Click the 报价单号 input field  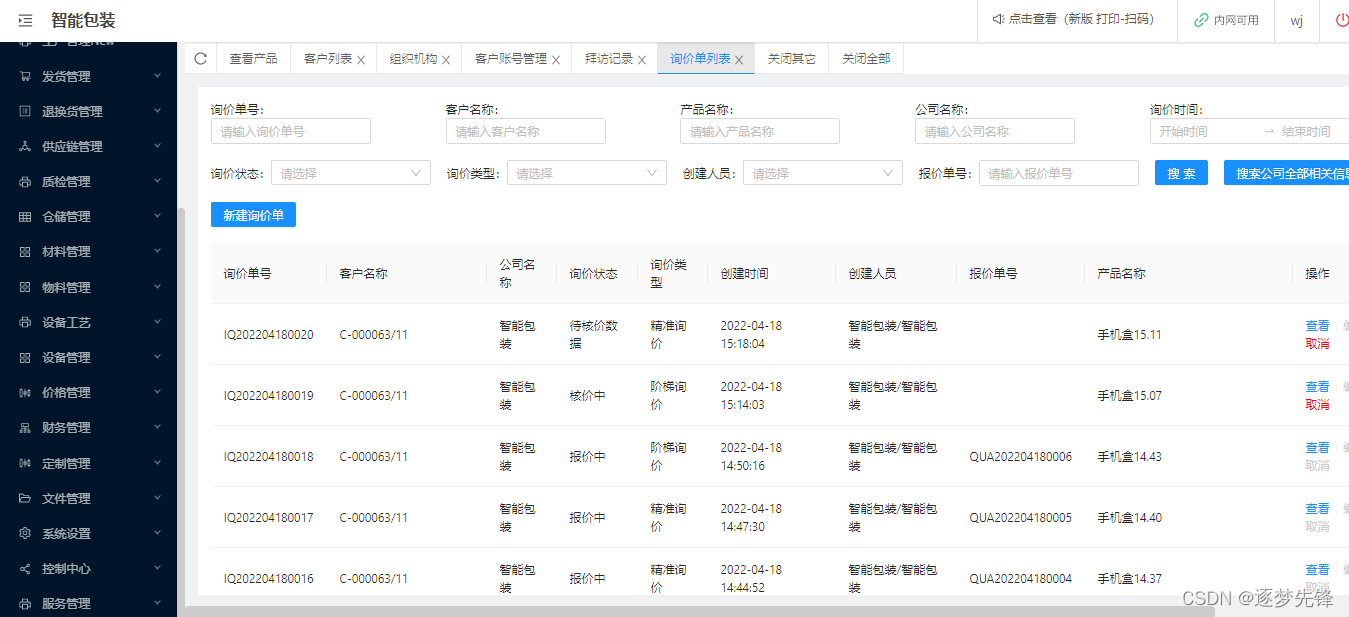[1059, 173]
